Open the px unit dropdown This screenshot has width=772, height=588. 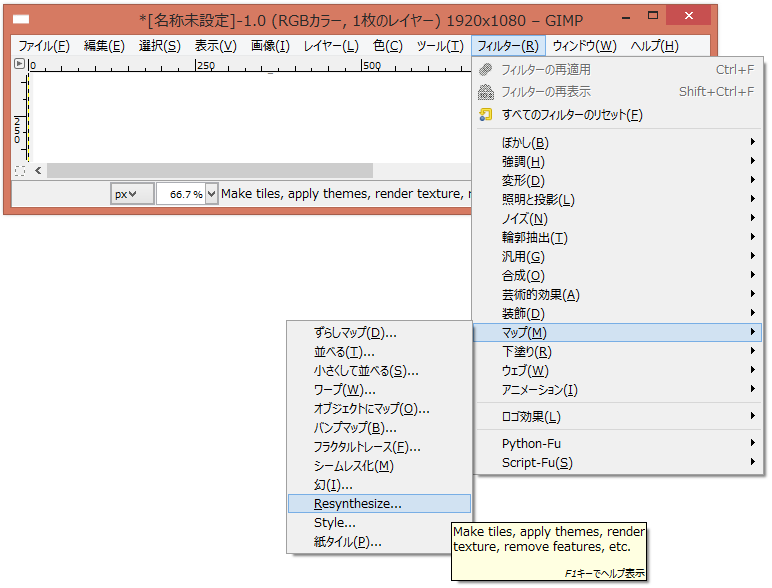[131, 194]
